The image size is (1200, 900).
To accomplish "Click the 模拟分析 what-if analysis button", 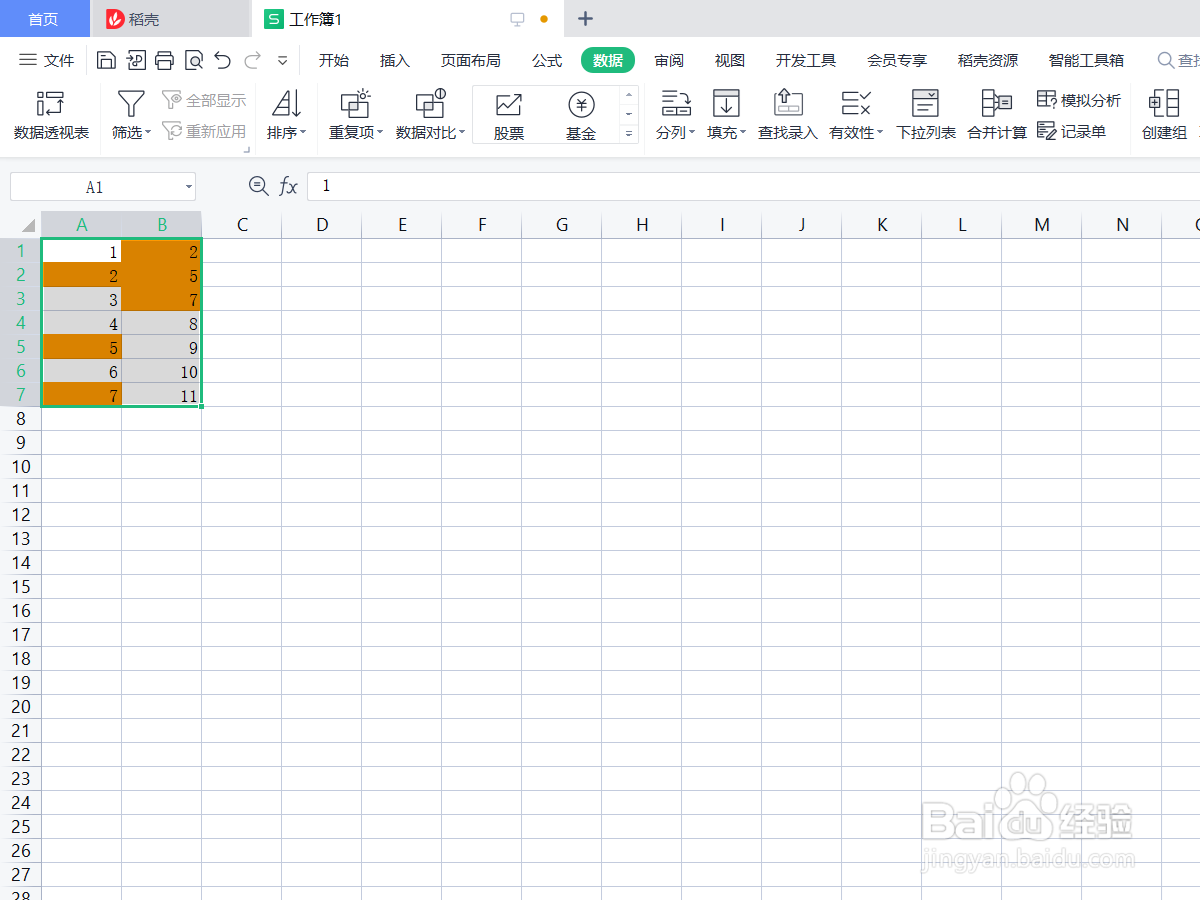I will pyautogui.click(x=1079, y=101).
